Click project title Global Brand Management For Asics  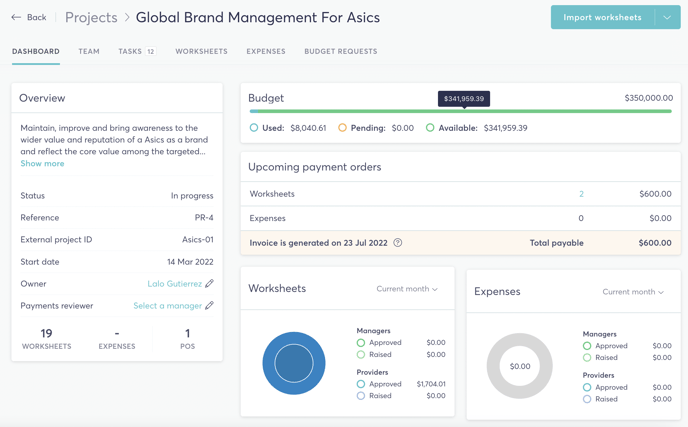[258, 18]
